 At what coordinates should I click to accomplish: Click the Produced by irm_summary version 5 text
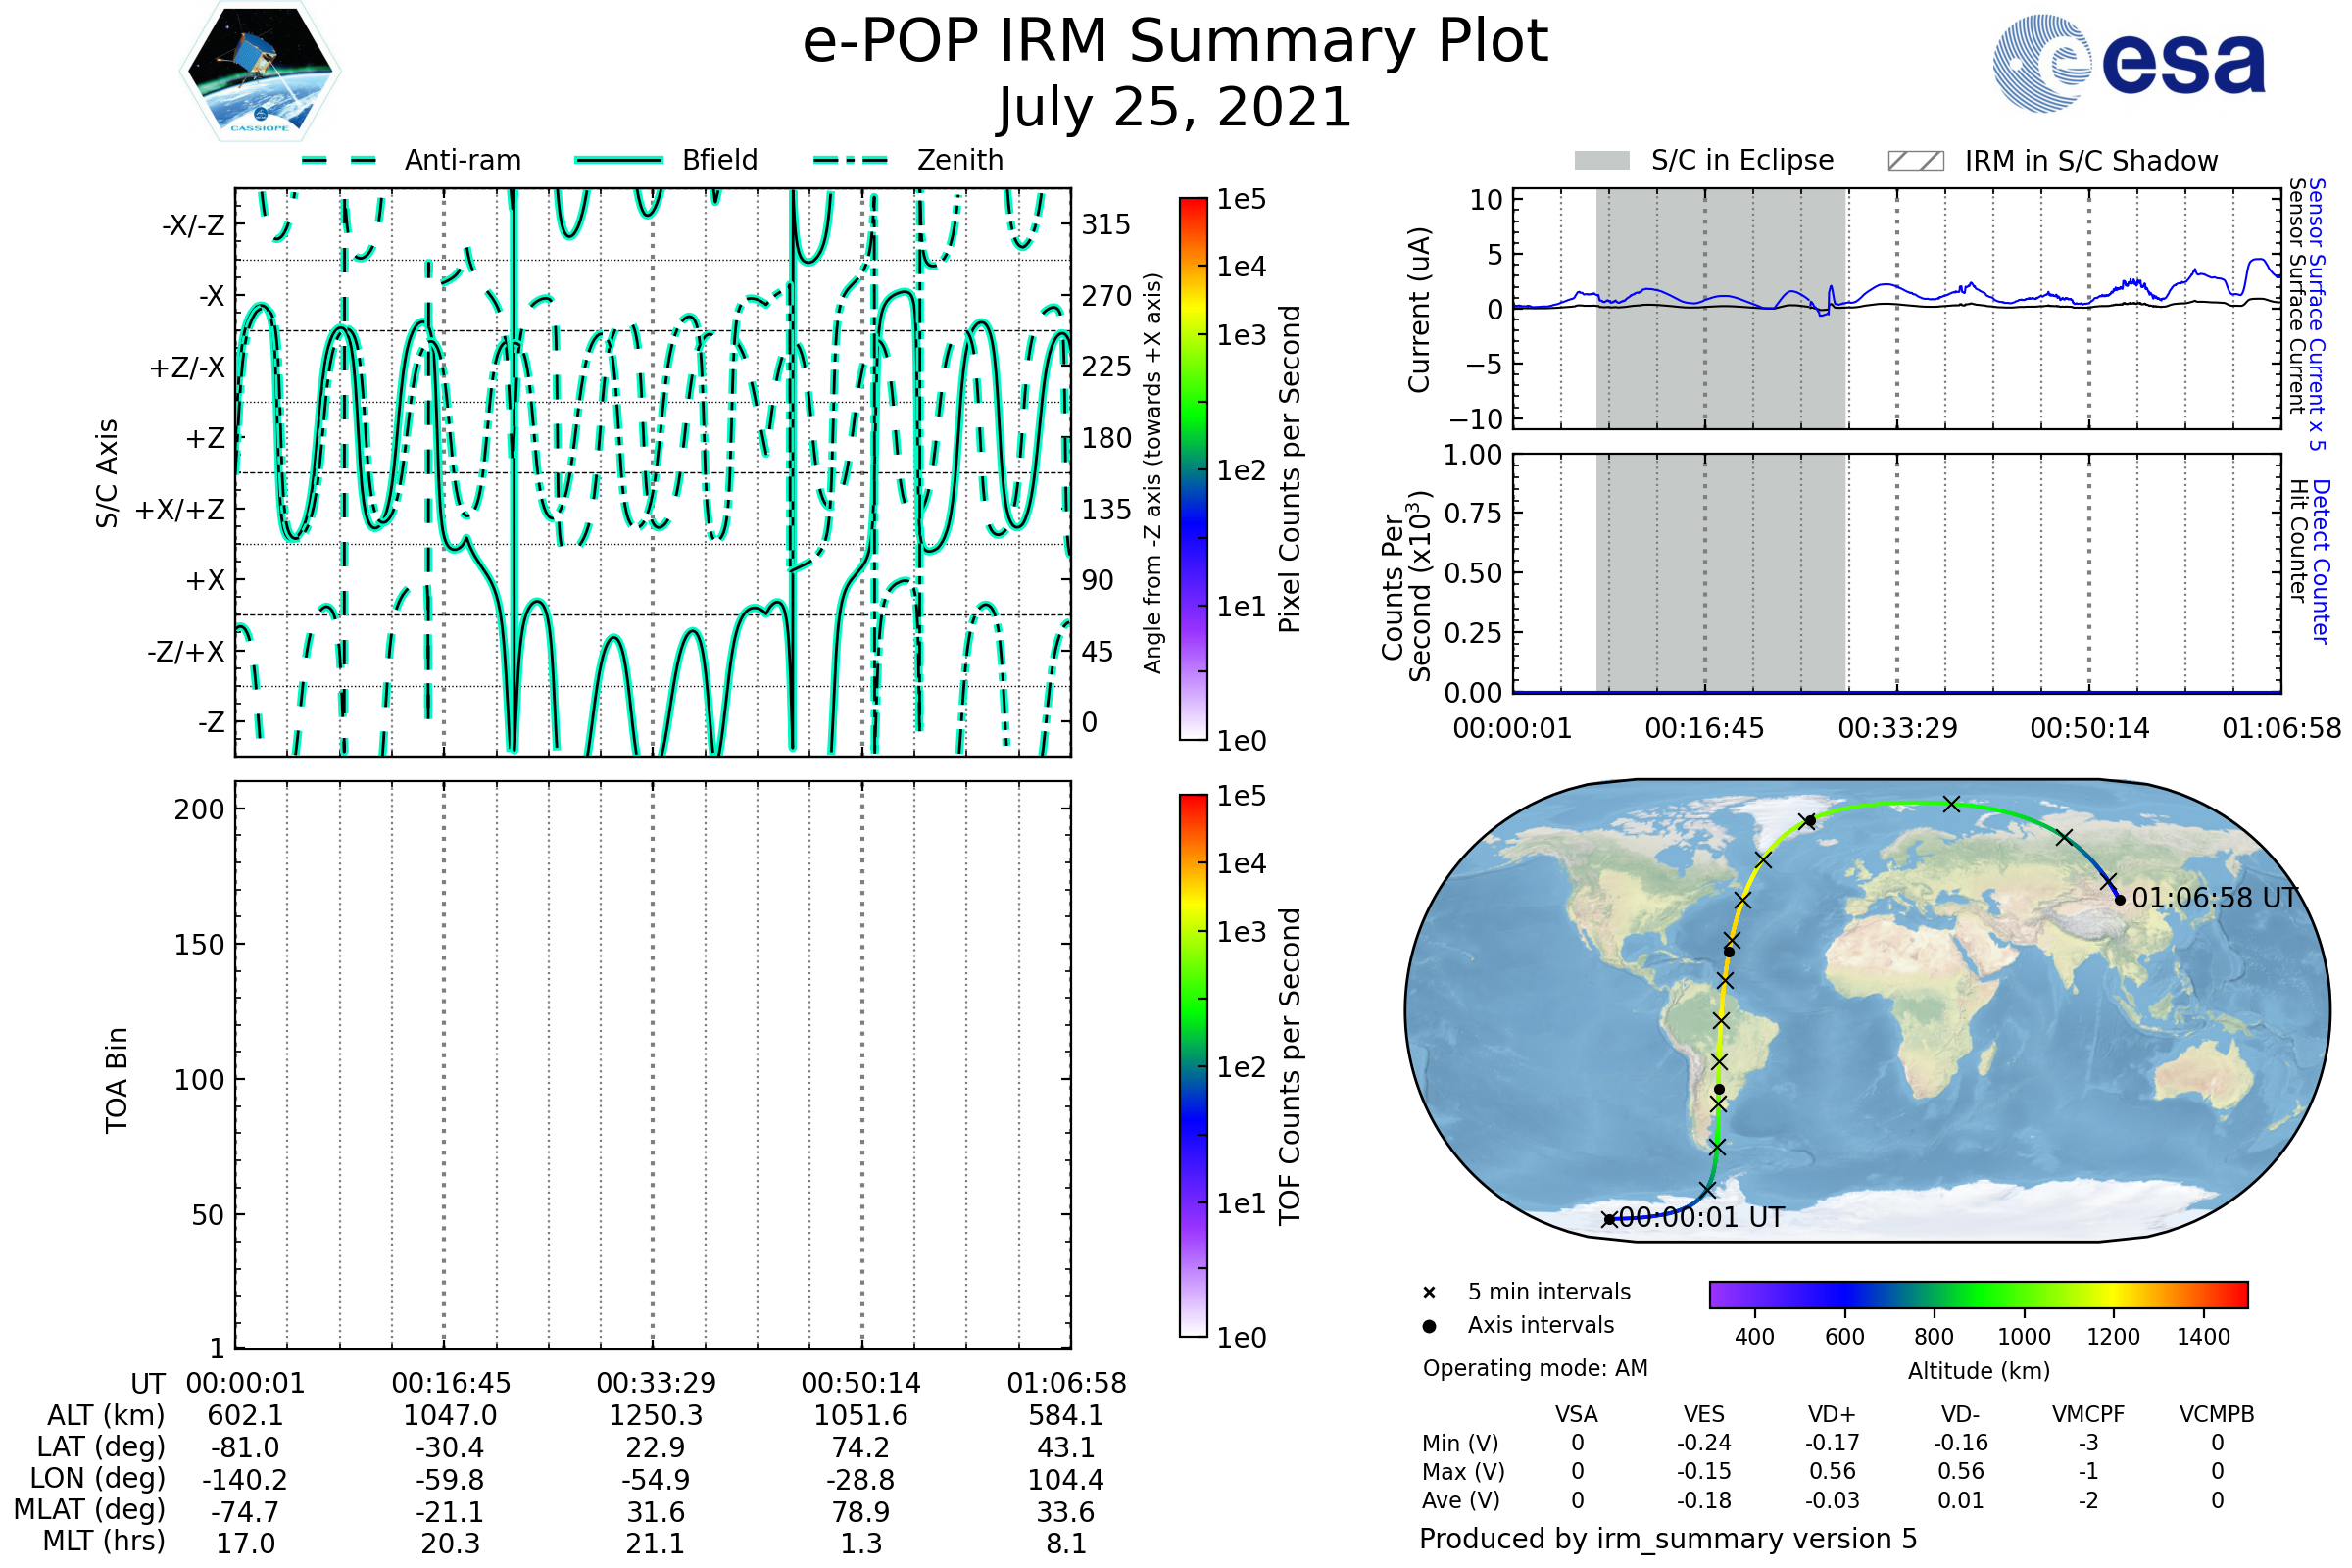[x=1668, y=1538]
